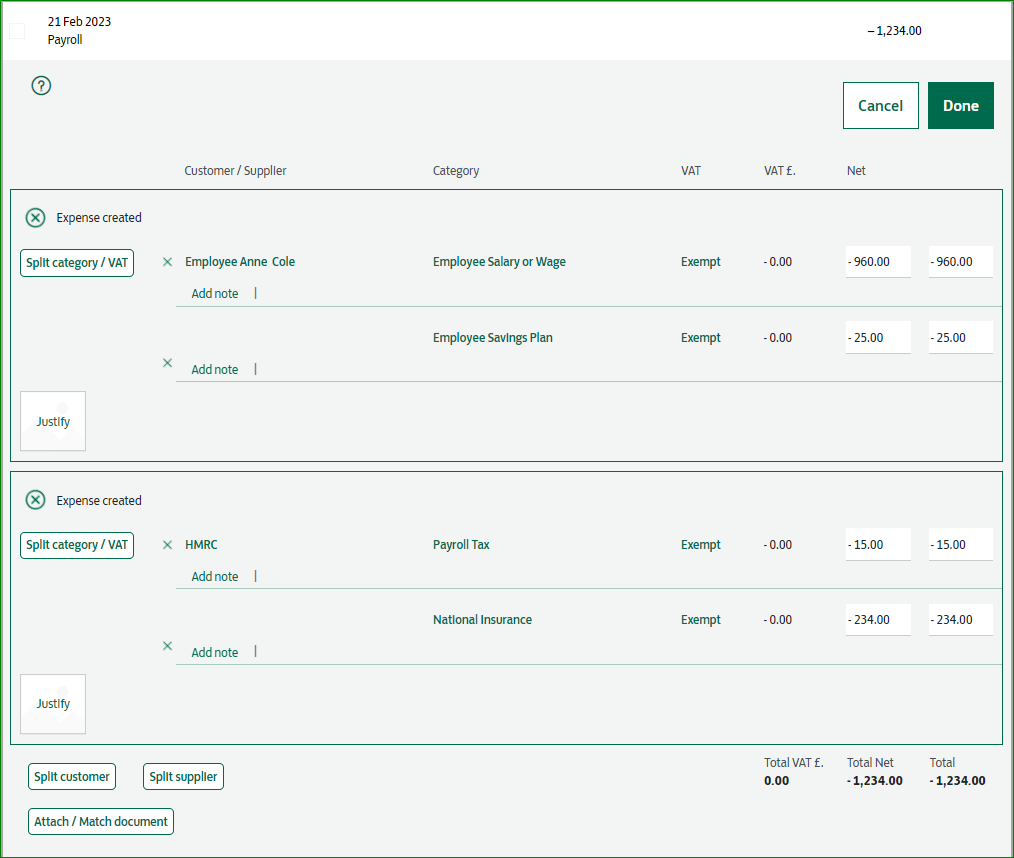
Task: Delete the HMRC Payroll Tax line
Action: coord(167,544)
